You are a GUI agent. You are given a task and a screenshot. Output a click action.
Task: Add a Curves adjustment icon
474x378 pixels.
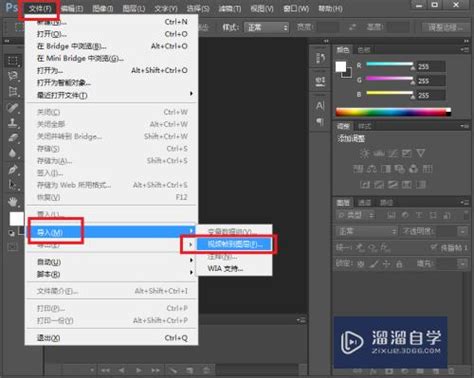point(393,153)
